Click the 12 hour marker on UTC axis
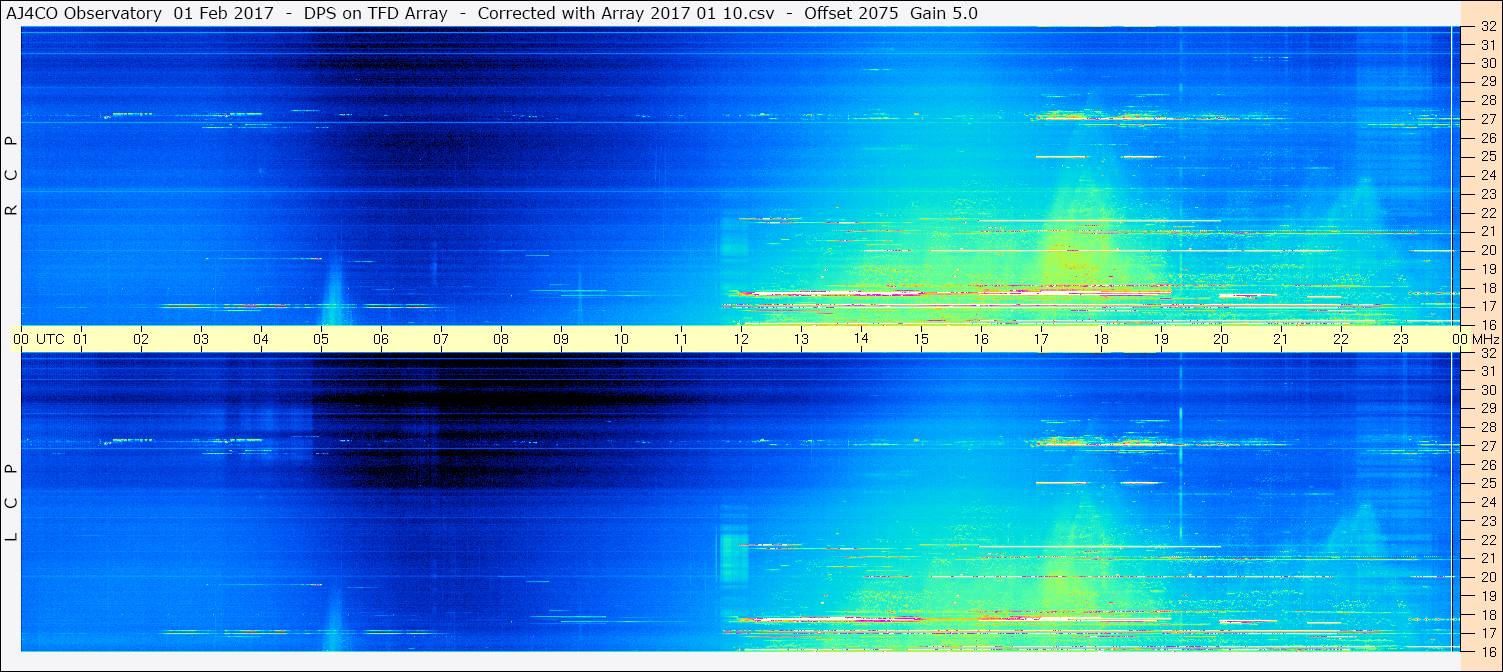Image resolution: width=1503 pixels, height=672 pixels. [741, 339]
